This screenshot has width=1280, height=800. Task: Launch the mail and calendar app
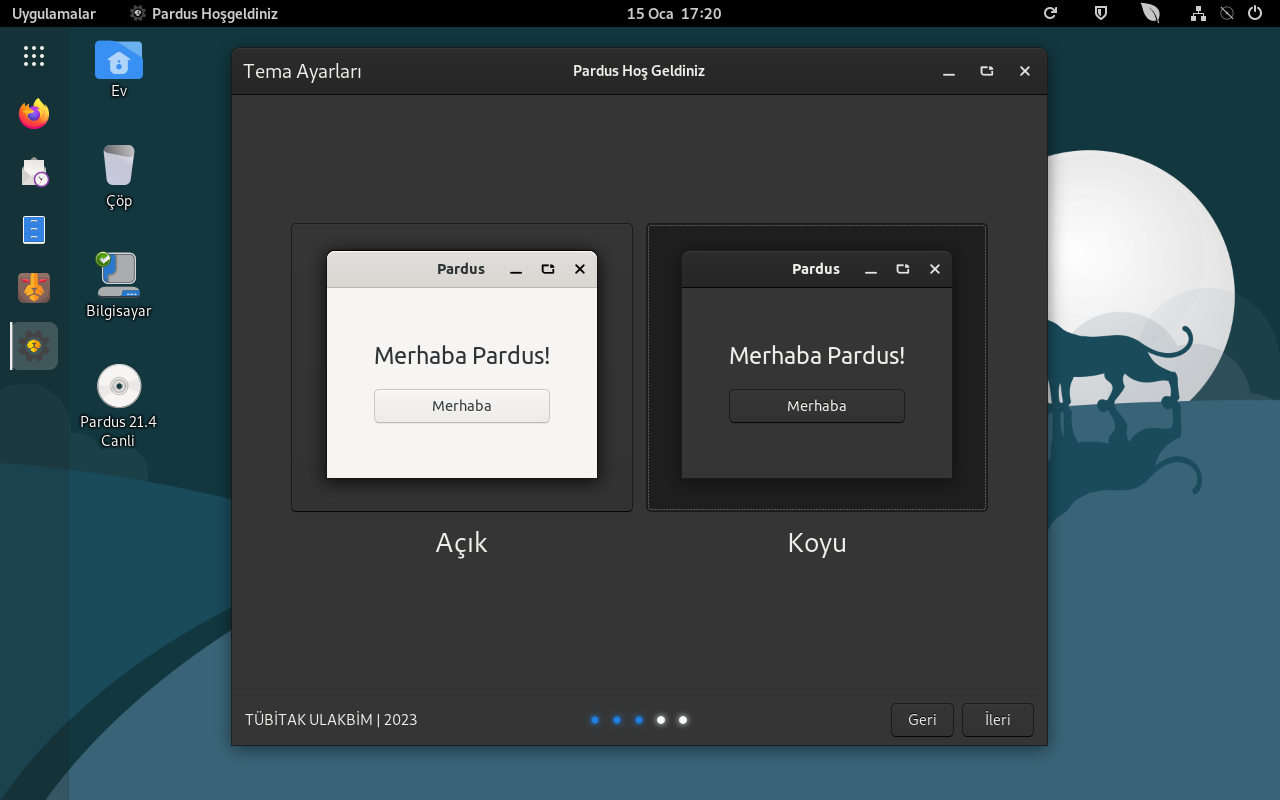pyautogui.click(x=34, y=172)
